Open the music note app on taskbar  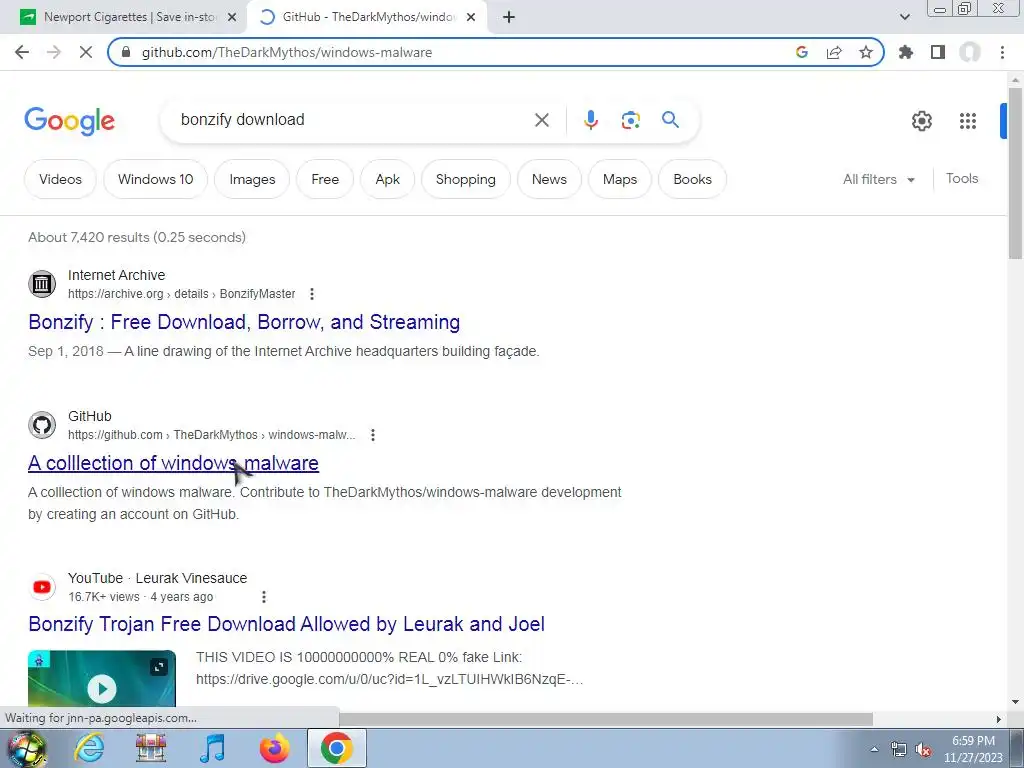(212, 749)
